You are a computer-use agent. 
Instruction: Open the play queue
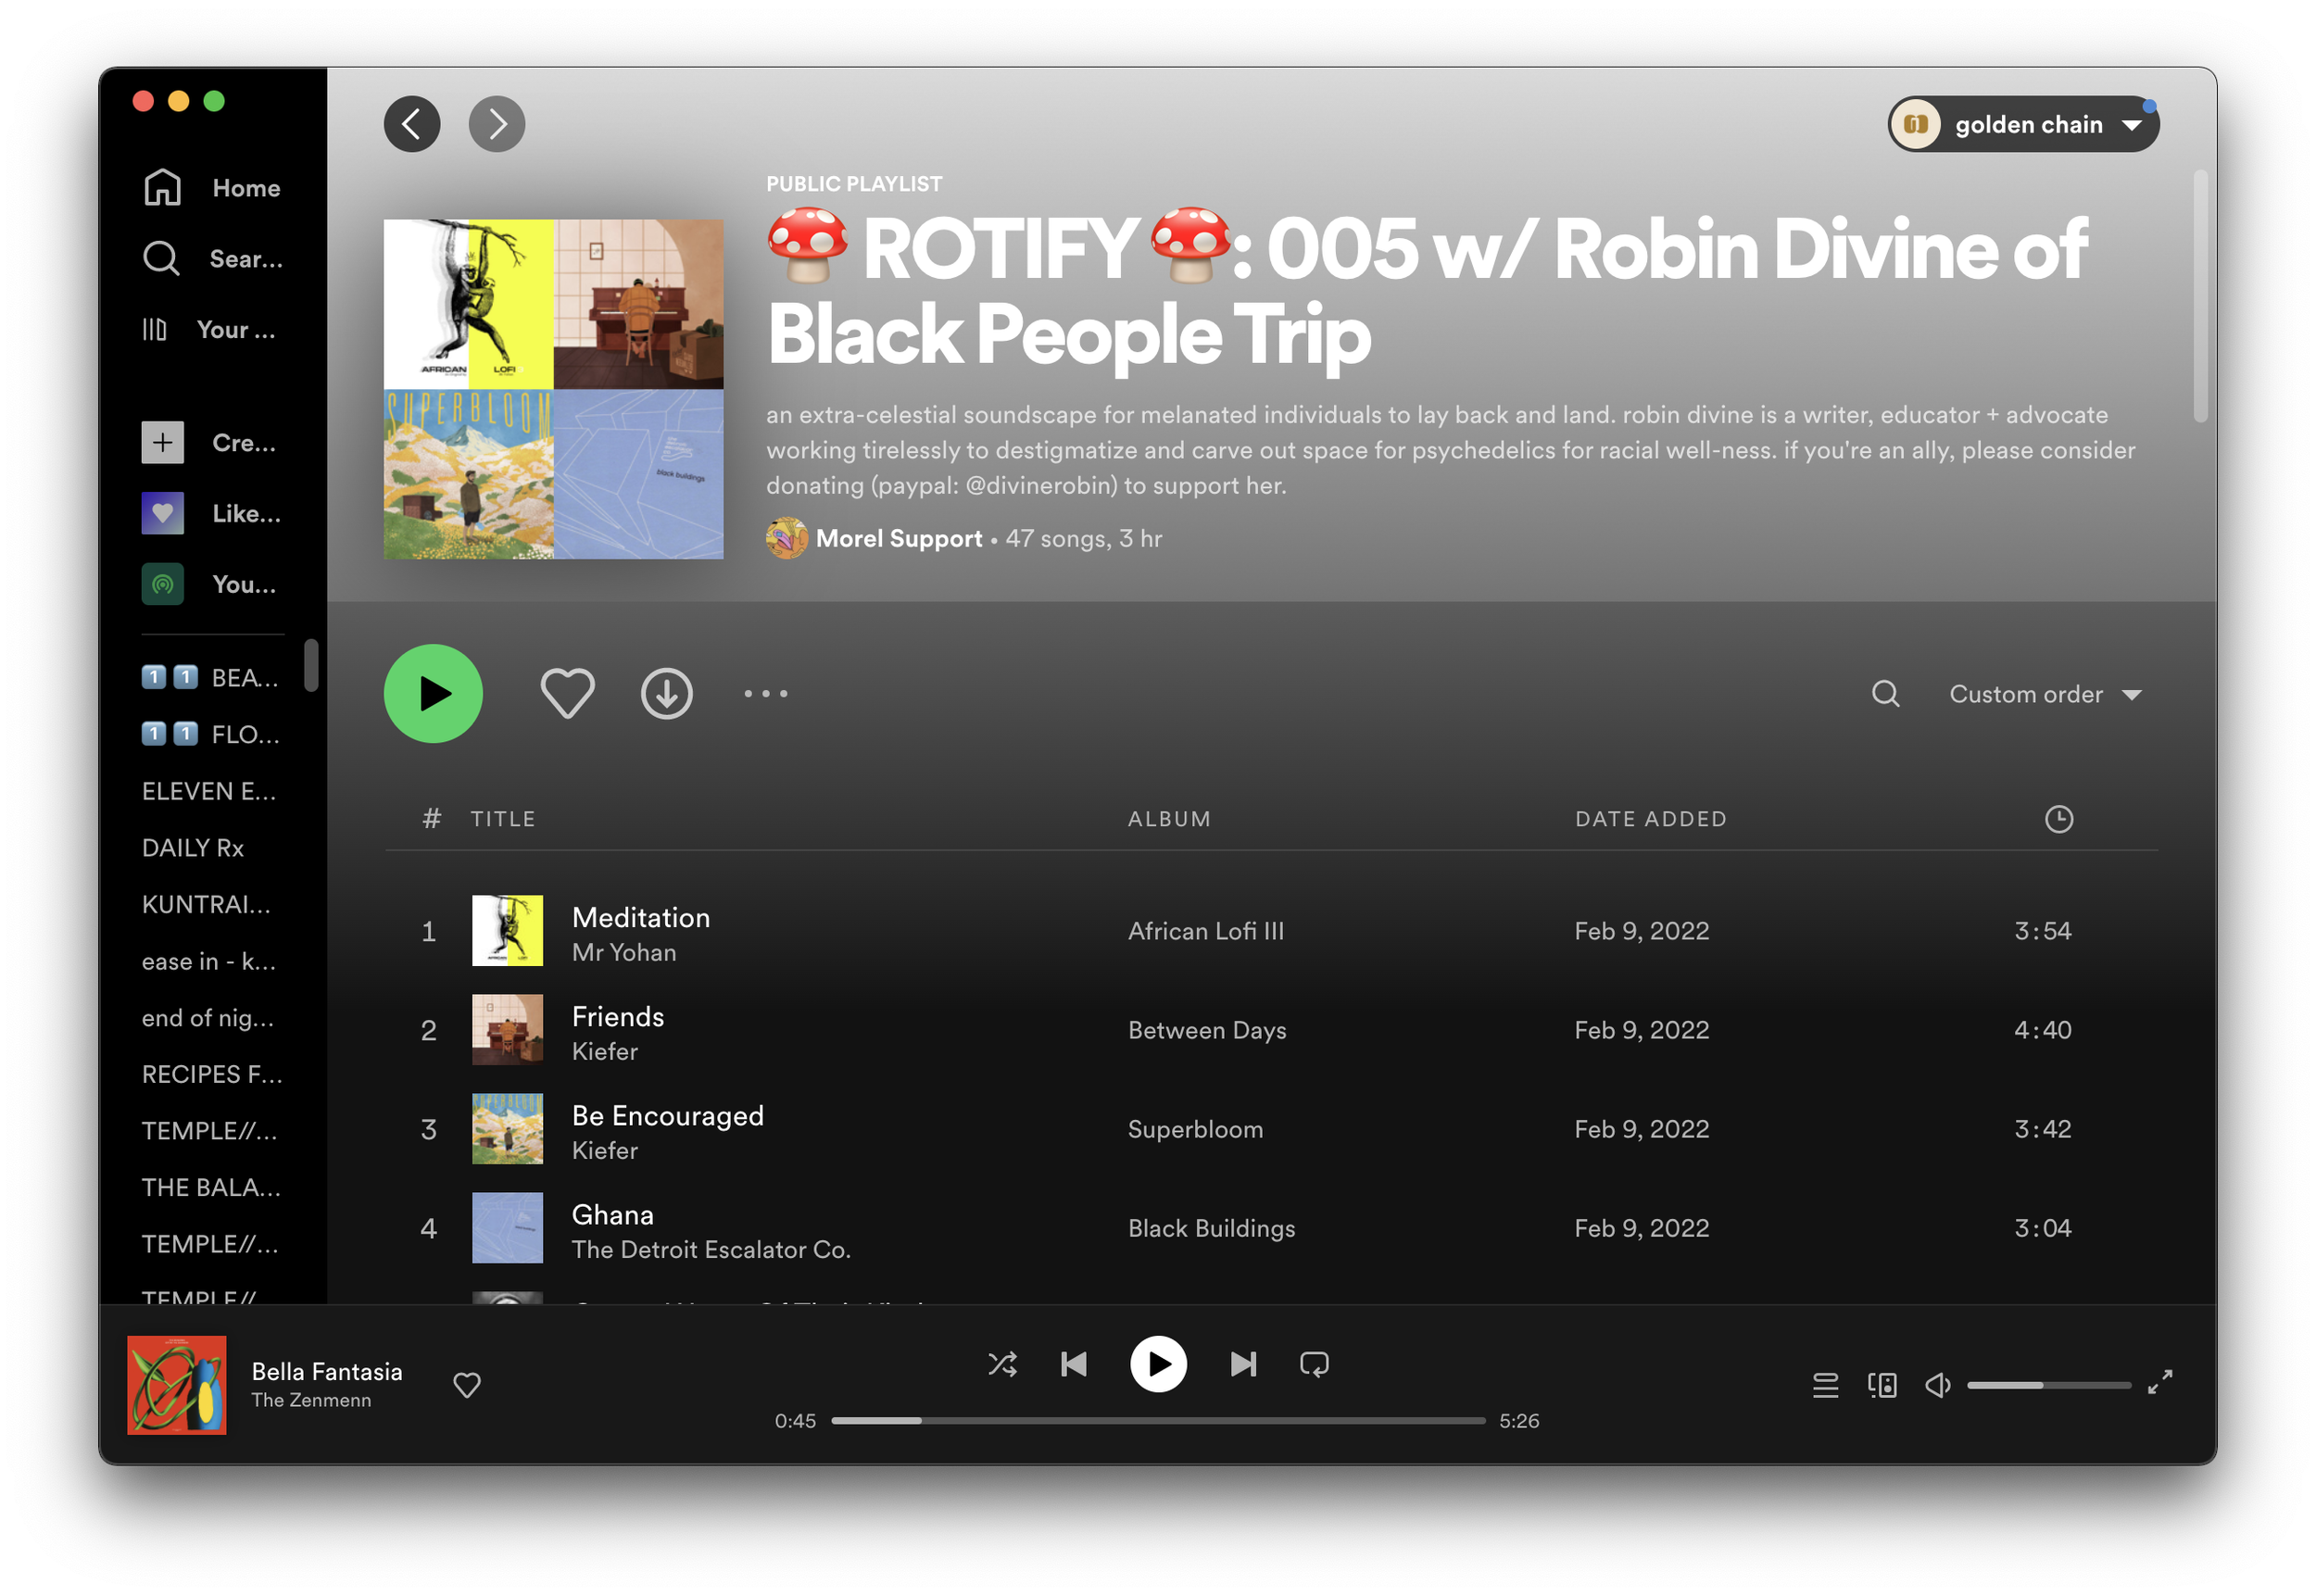click(x=1825, y=1385)
